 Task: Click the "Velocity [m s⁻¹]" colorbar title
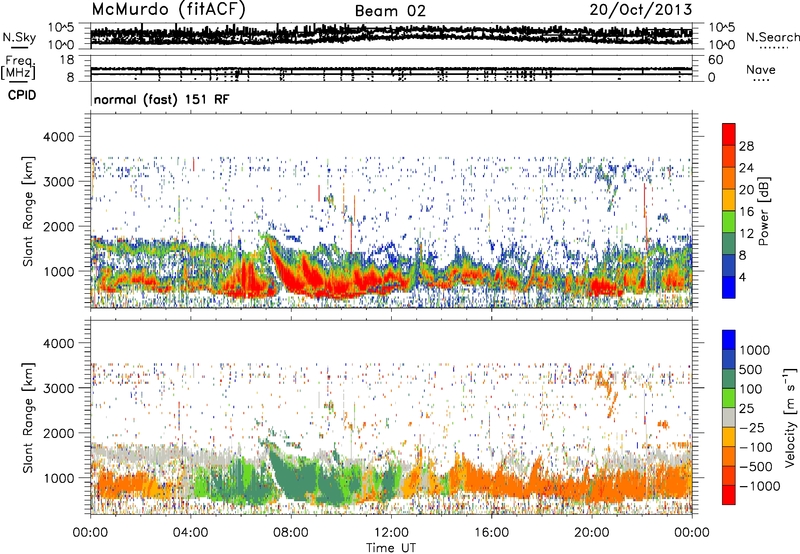point(790,417)
